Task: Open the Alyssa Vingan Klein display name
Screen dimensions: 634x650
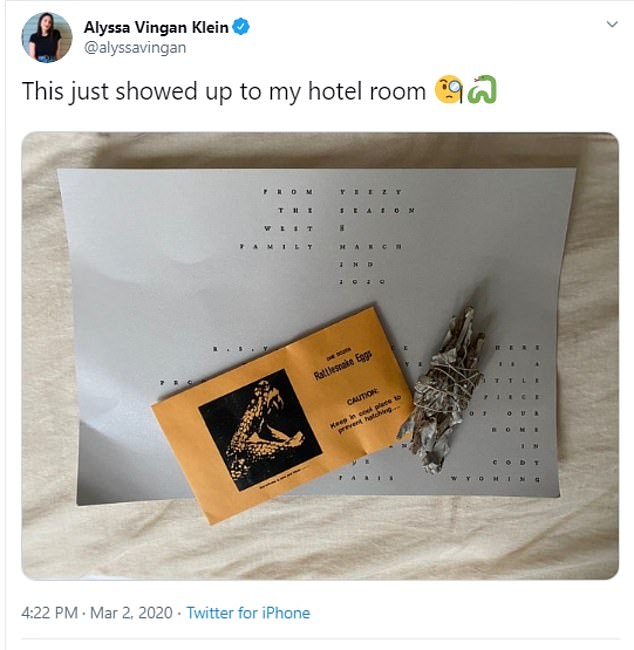Action: click(x=156, y=28)
